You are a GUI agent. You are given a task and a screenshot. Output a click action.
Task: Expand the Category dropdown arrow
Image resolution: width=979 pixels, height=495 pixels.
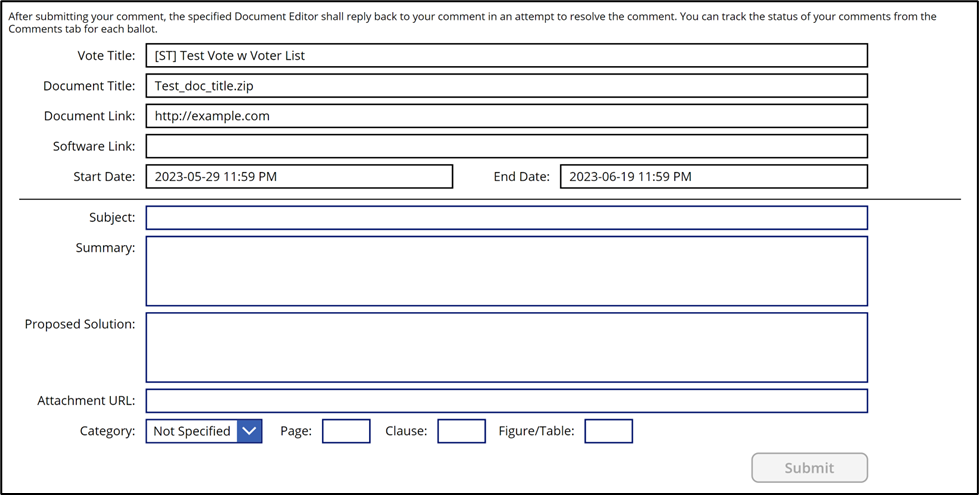[x=249, y=431]
